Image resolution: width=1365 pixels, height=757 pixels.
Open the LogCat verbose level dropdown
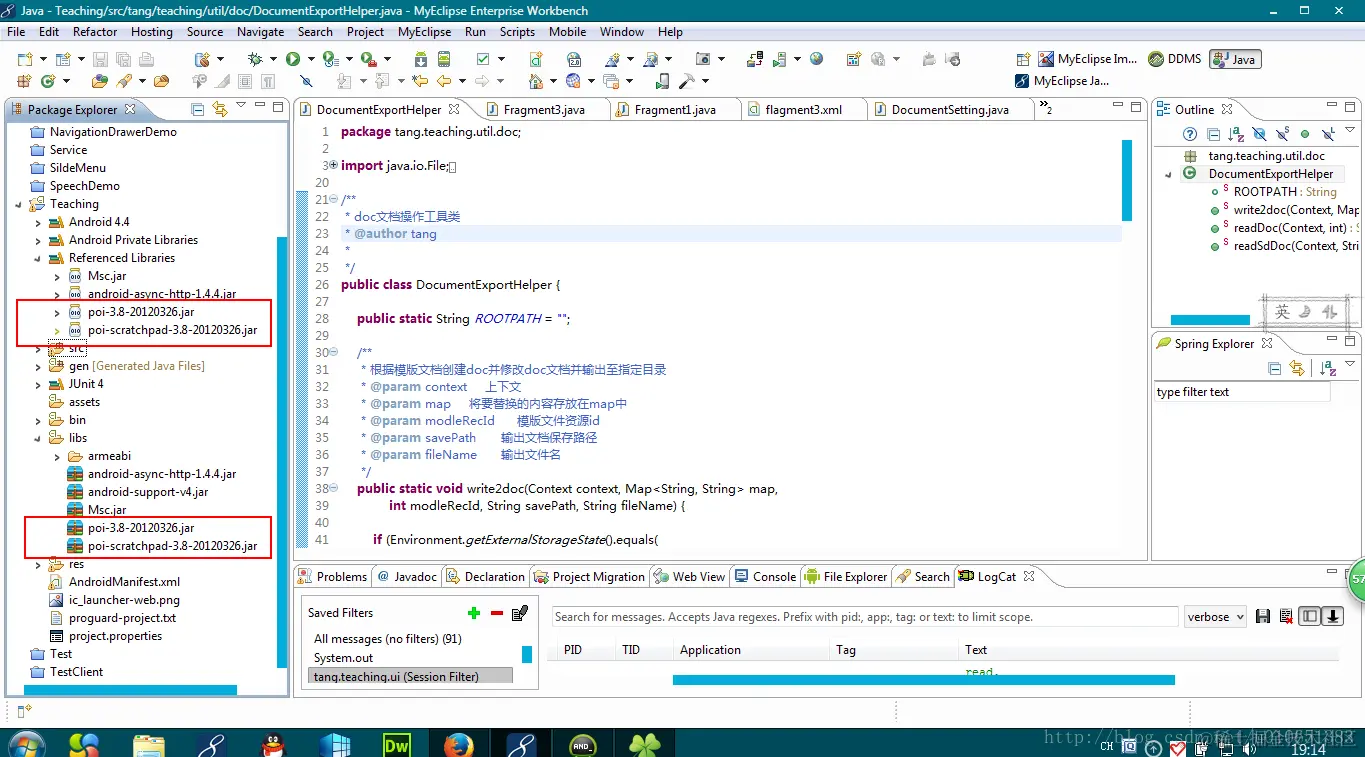(x=1215, y=617)
